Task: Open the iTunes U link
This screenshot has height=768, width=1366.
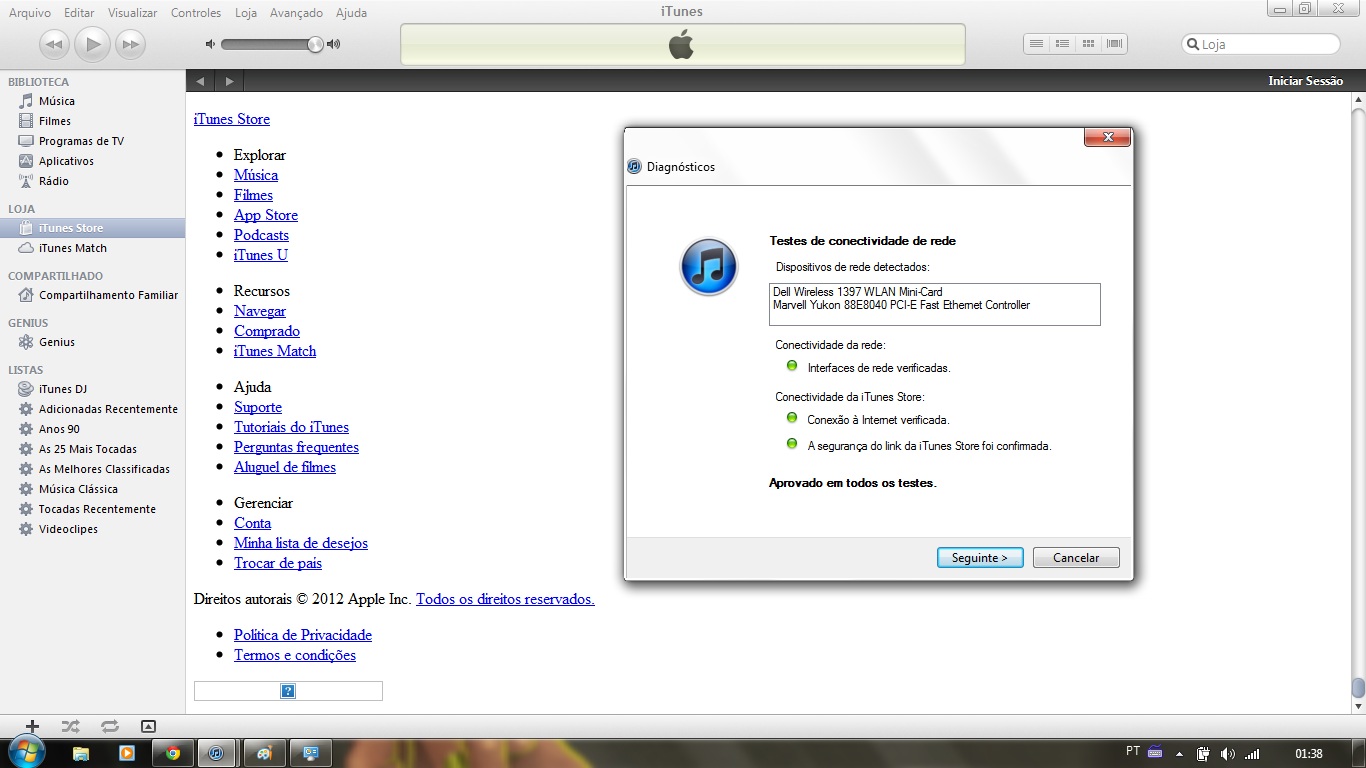Action: pyautogui.click(x=261, y=255)
